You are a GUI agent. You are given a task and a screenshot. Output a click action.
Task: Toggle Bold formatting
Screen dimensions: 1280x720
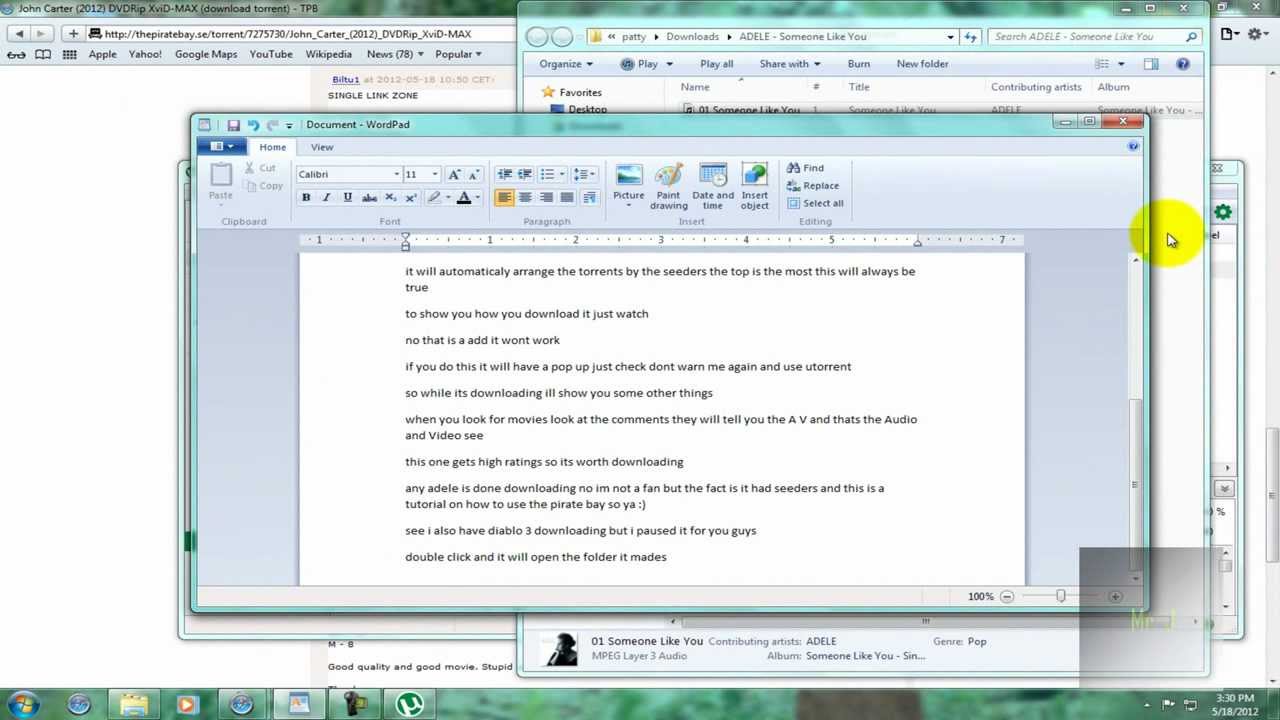[306, 198]
